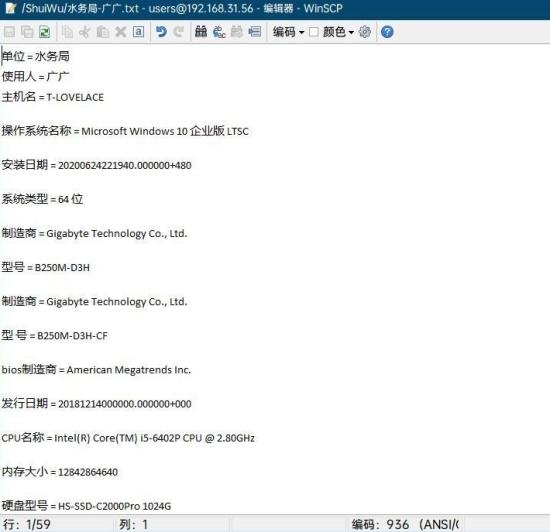Click the Paste clipboard icon

[x=103, y=32]
